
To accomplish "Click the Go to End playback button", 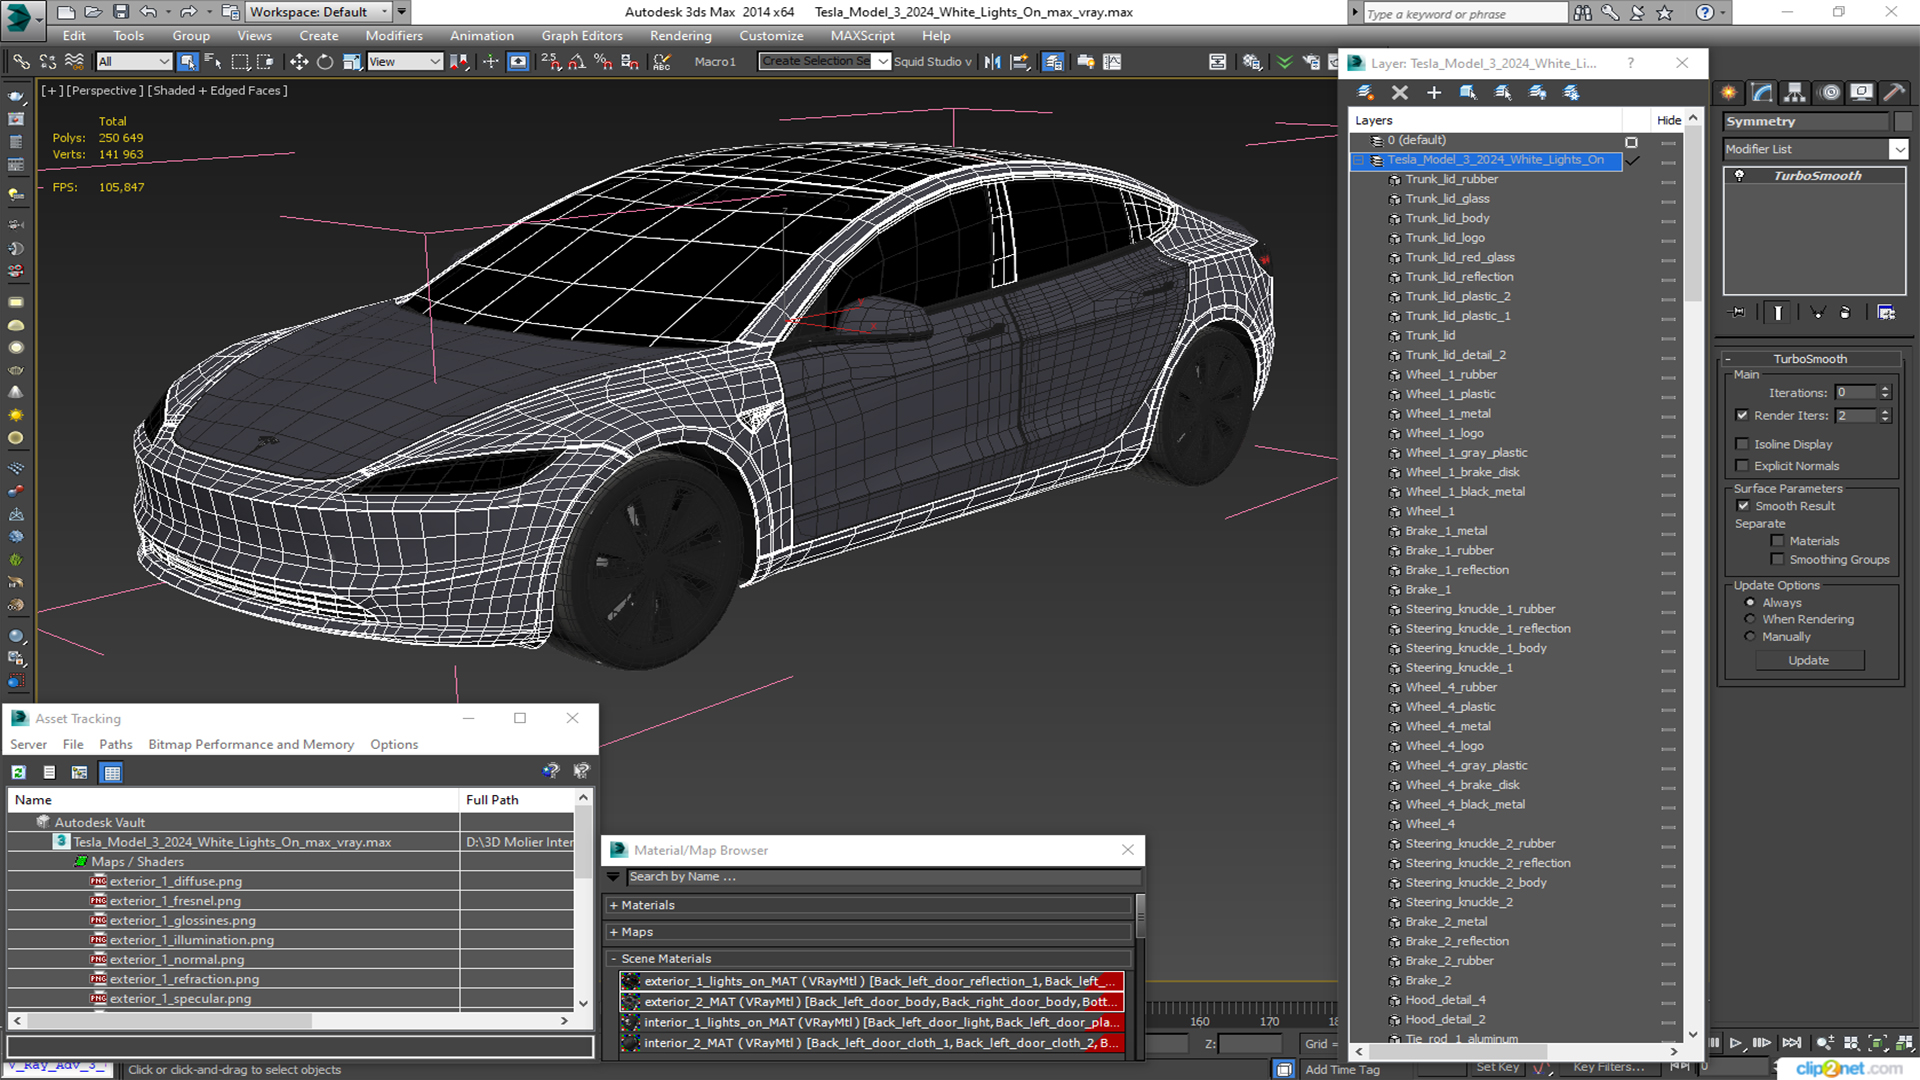I will [1792, 1043].
